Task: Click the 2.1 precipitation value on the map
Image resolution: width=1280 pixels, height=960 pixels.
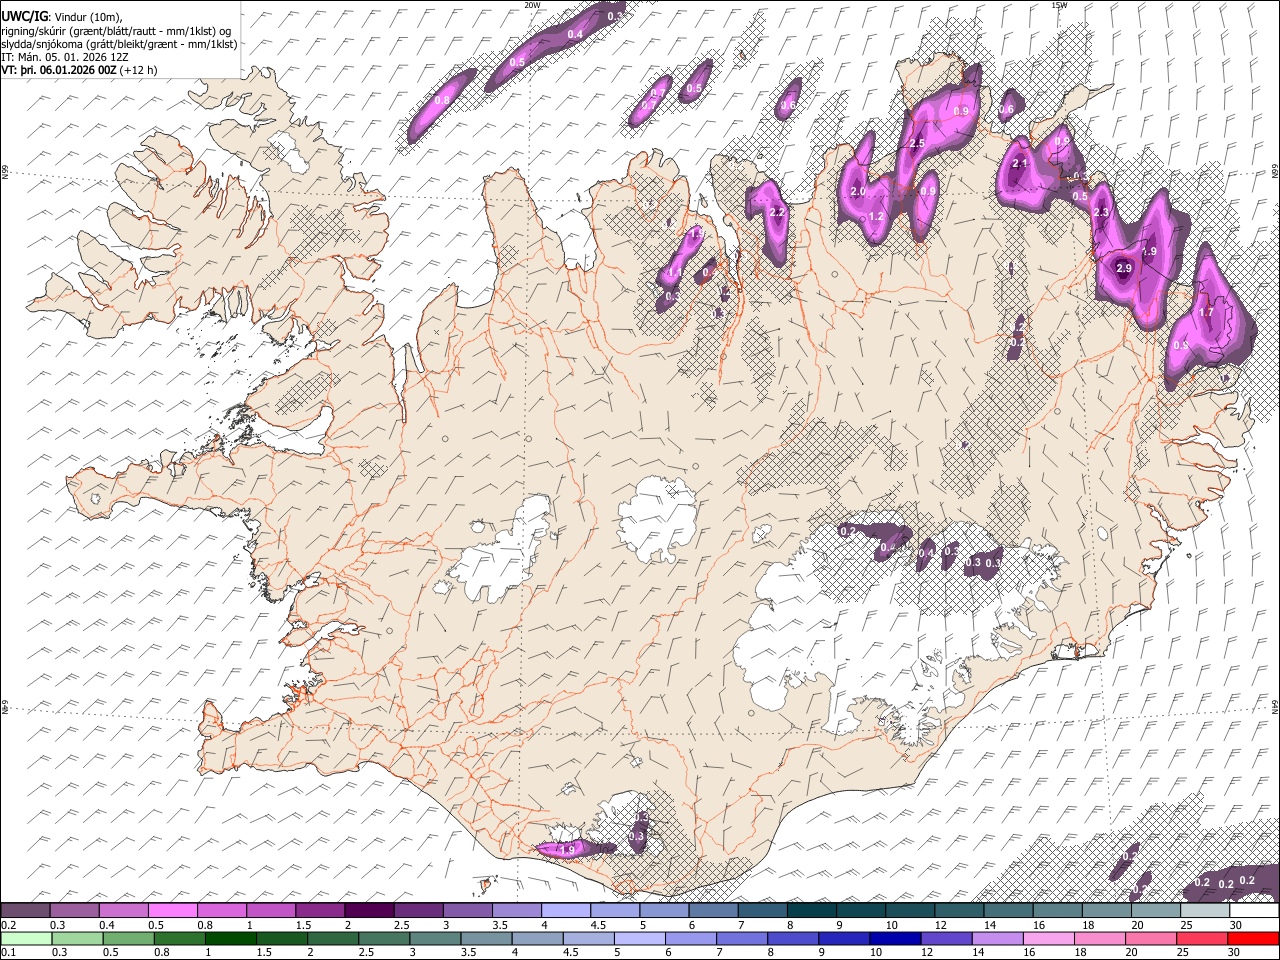Action: 1020,164
